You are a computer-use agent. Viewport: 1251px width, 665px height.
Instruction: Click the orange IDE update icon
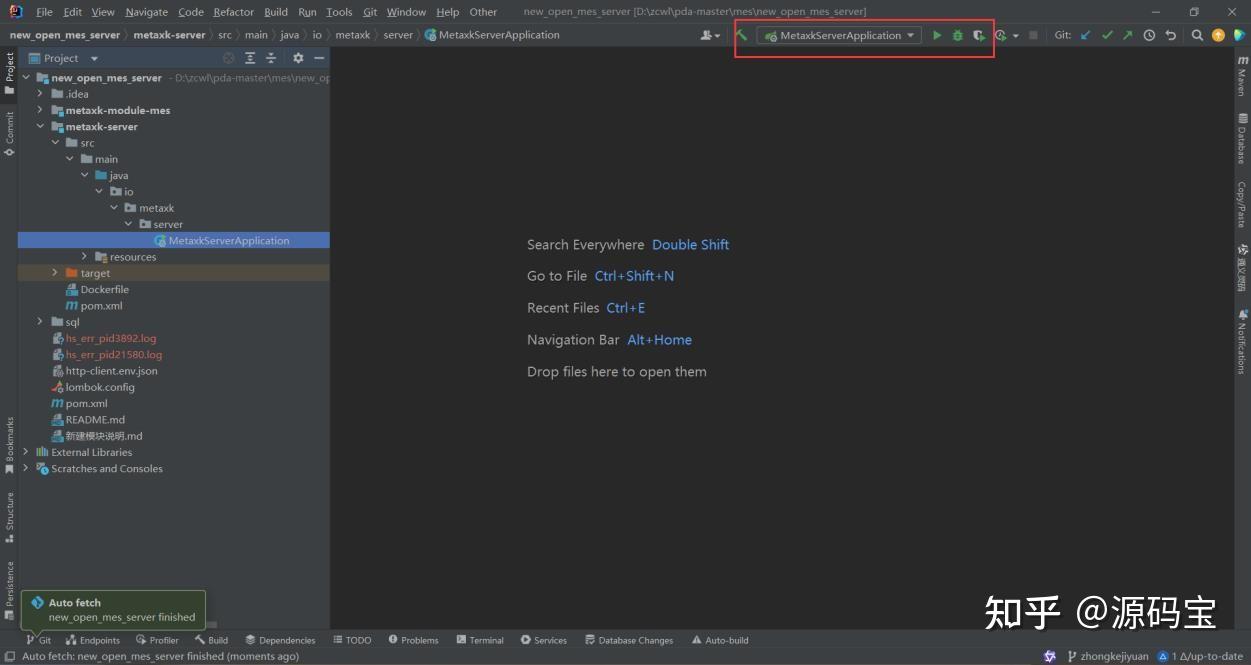pos(1218,35)
